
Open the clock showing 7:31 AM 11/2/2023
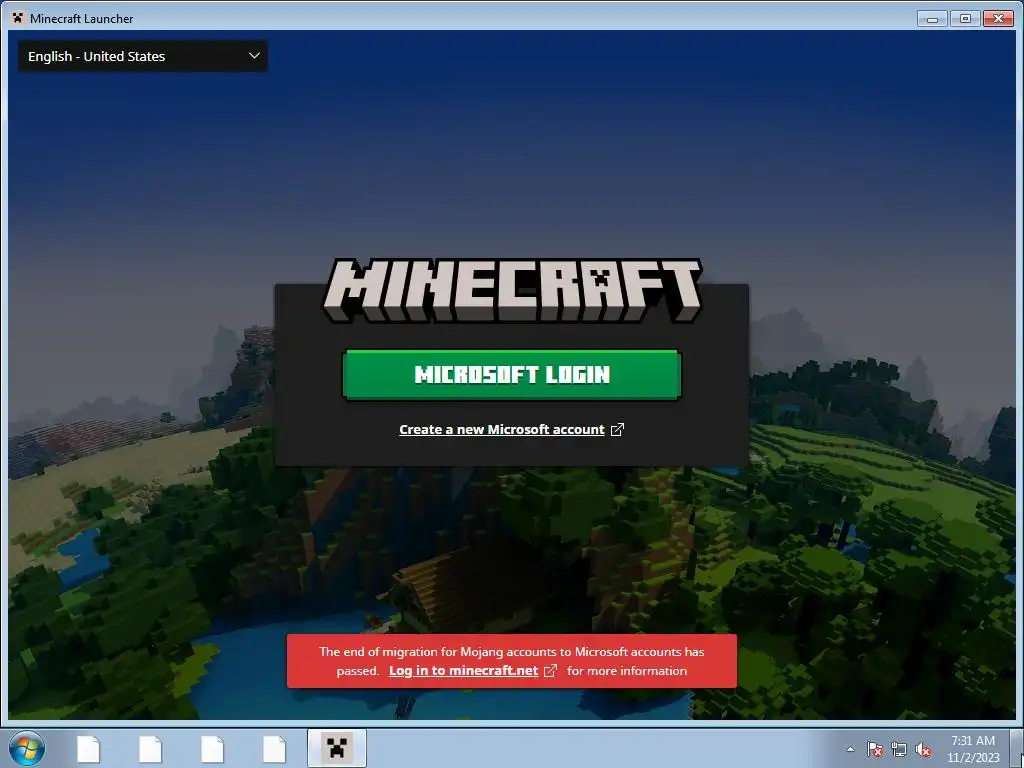[973, 749]
